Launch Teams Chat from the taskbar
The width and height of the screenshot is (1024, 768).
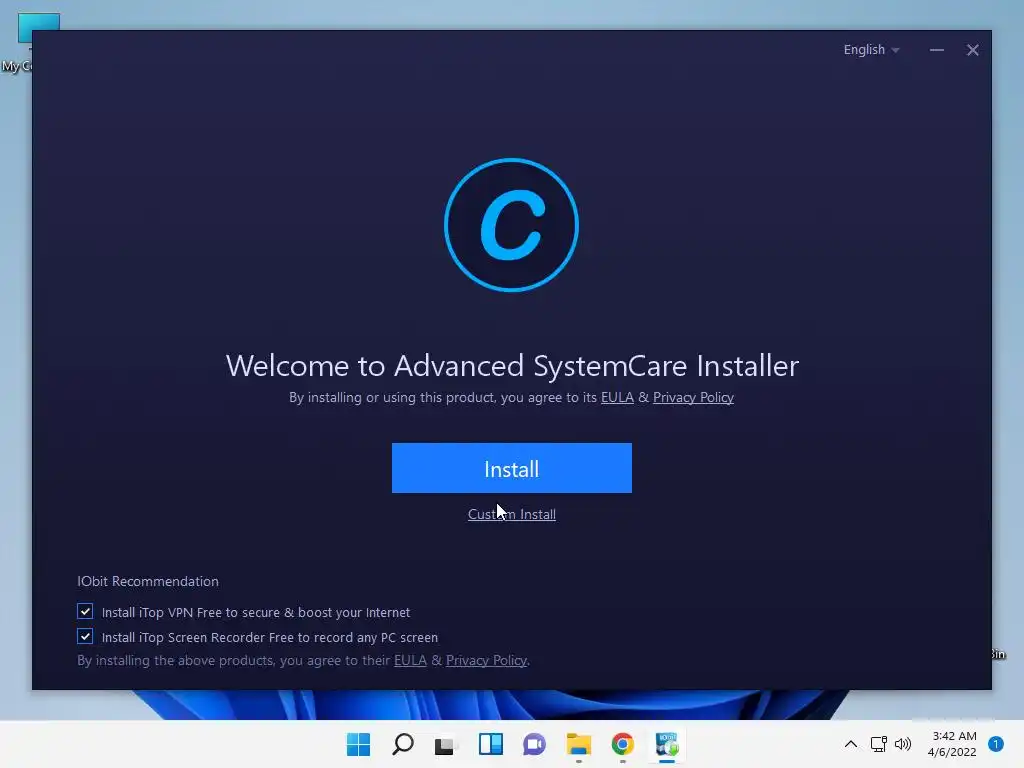(534, 744)
